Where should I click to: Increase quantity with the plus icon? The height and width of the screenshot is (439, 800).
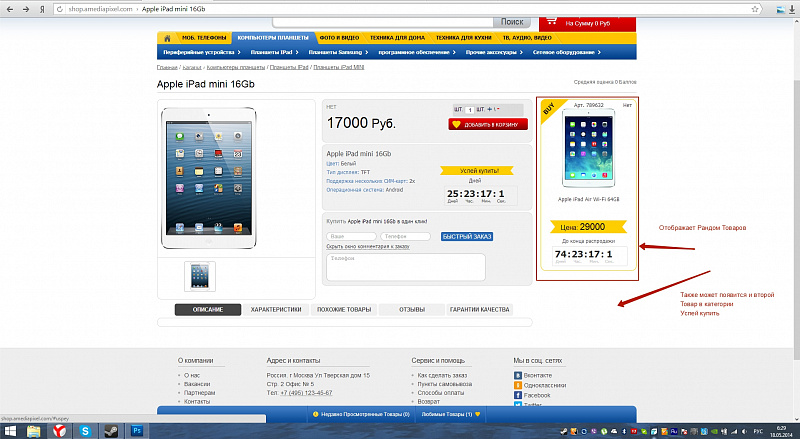coord(489,109)
